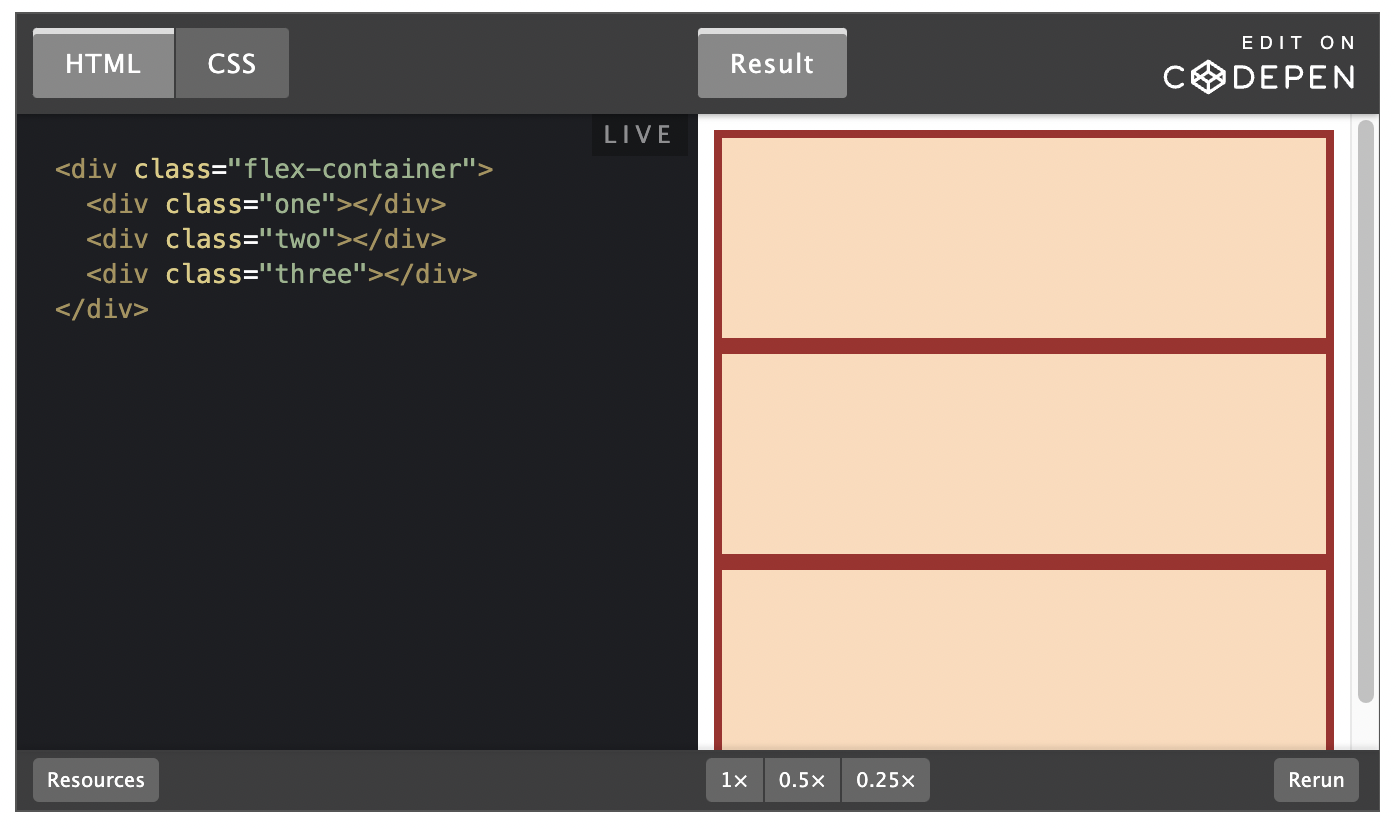Set preview zoom to 0.25×

click(x=885, y=780)
